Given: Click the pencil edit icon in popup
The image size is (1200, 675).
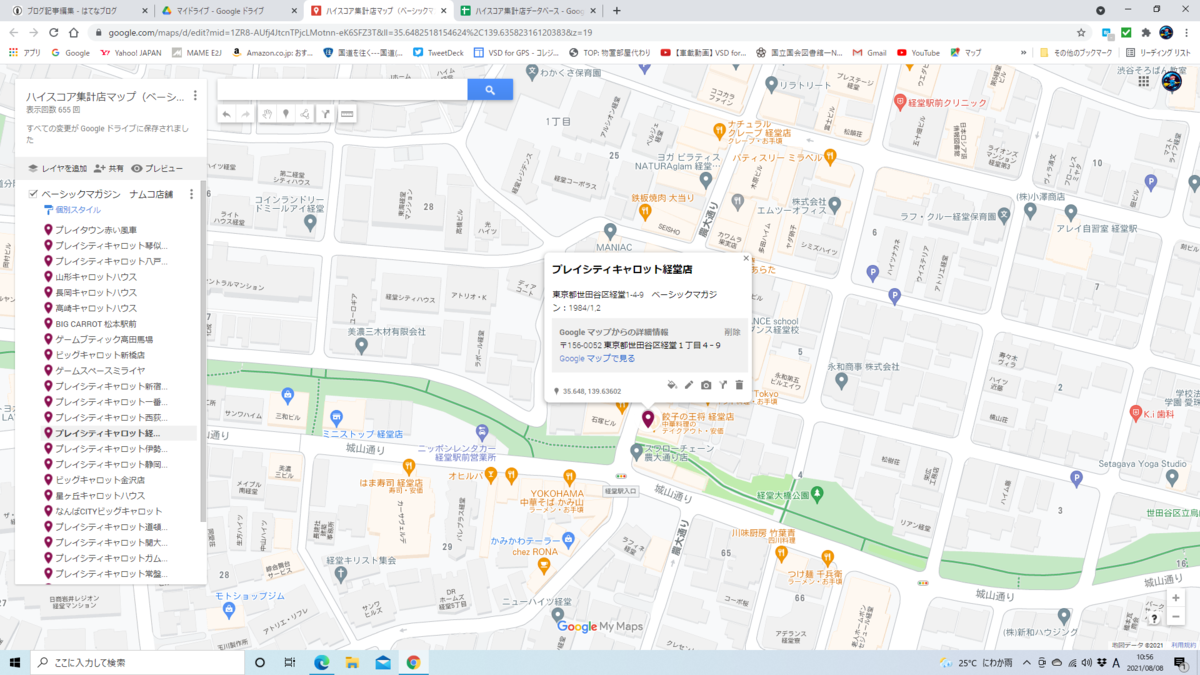Looking at the screenshot, I should pos(689,385).
